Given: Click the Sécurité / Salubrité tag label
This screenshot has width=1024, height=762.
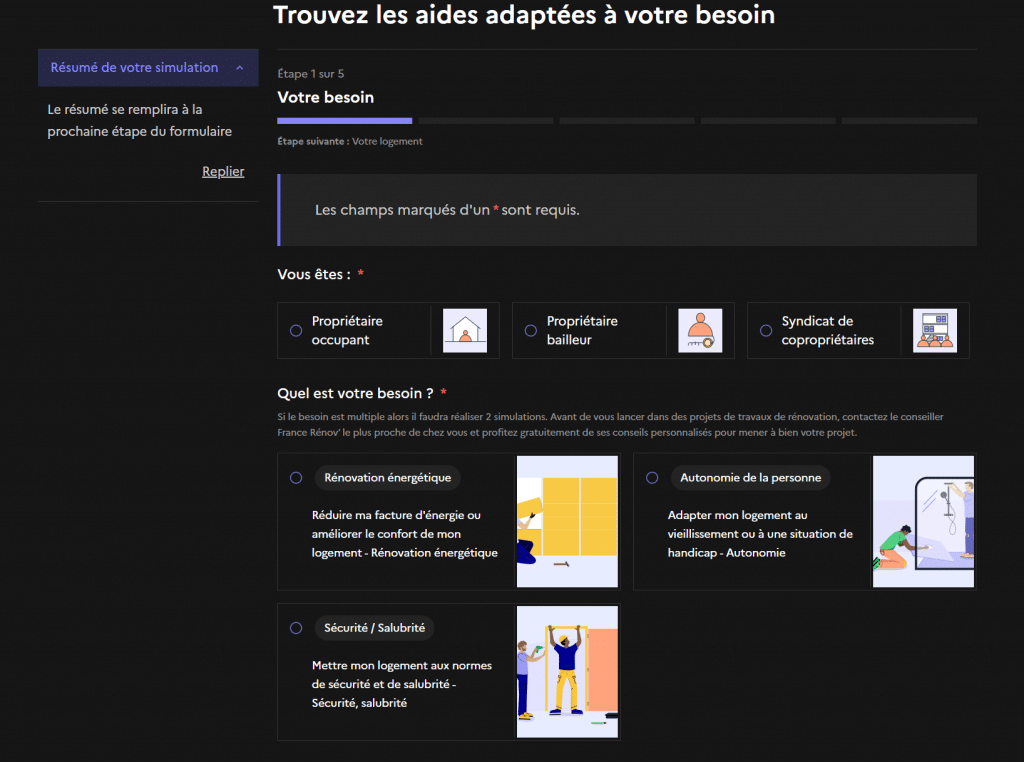Looking at the screenshot, I should tap(374, 628).
